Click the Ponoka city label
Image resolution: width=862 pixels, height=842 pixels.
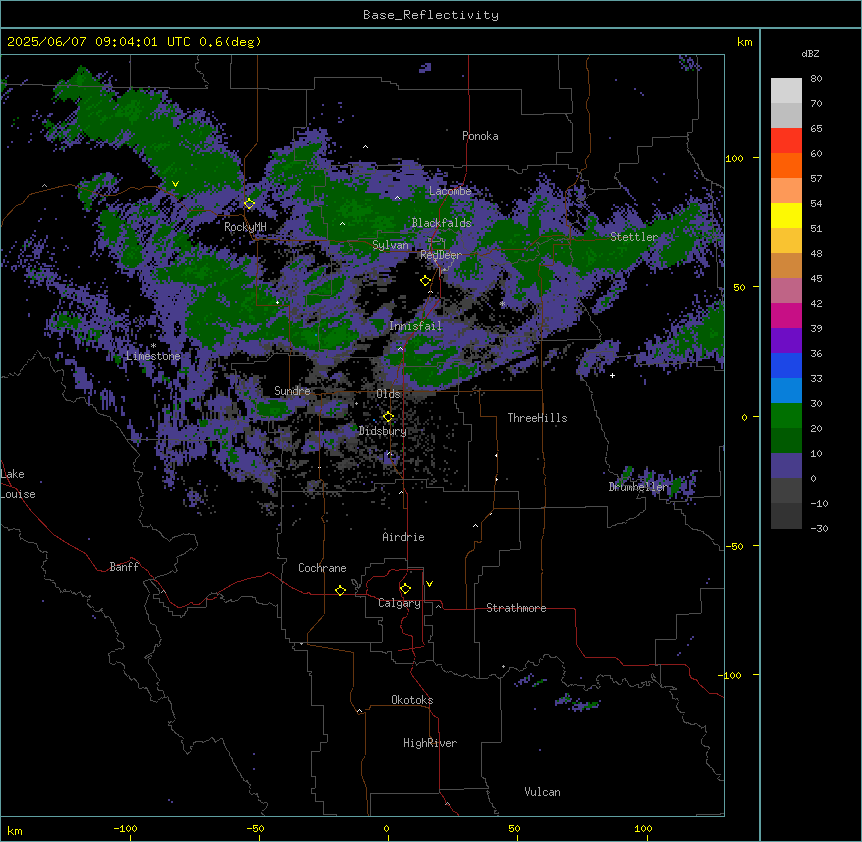coord(480,136)
